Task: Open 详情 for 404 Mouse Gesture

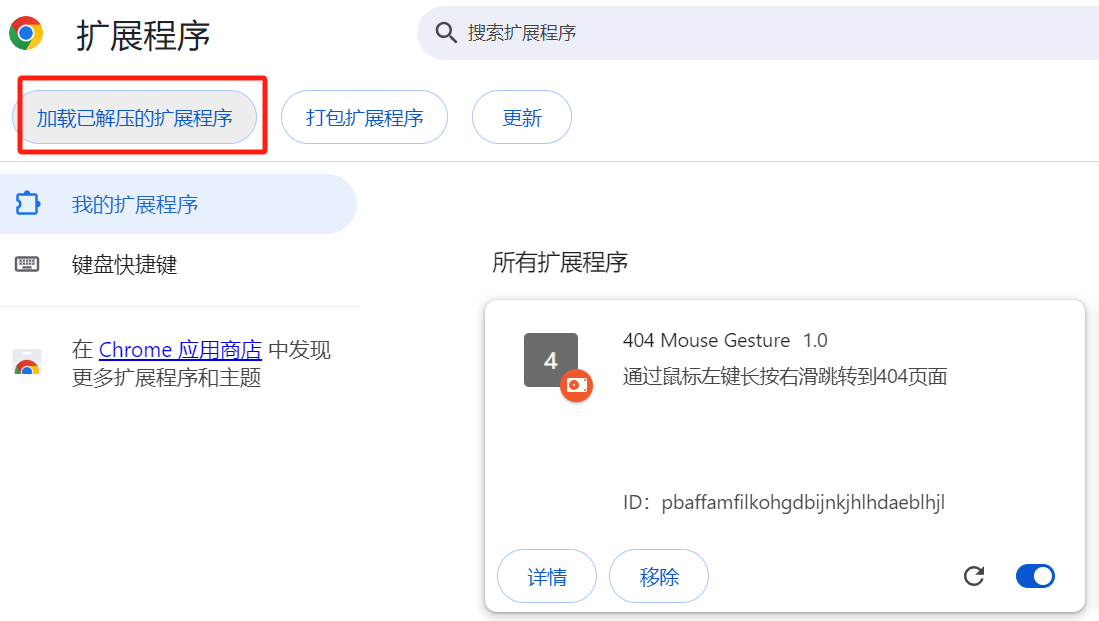Action: pos(547,576)
